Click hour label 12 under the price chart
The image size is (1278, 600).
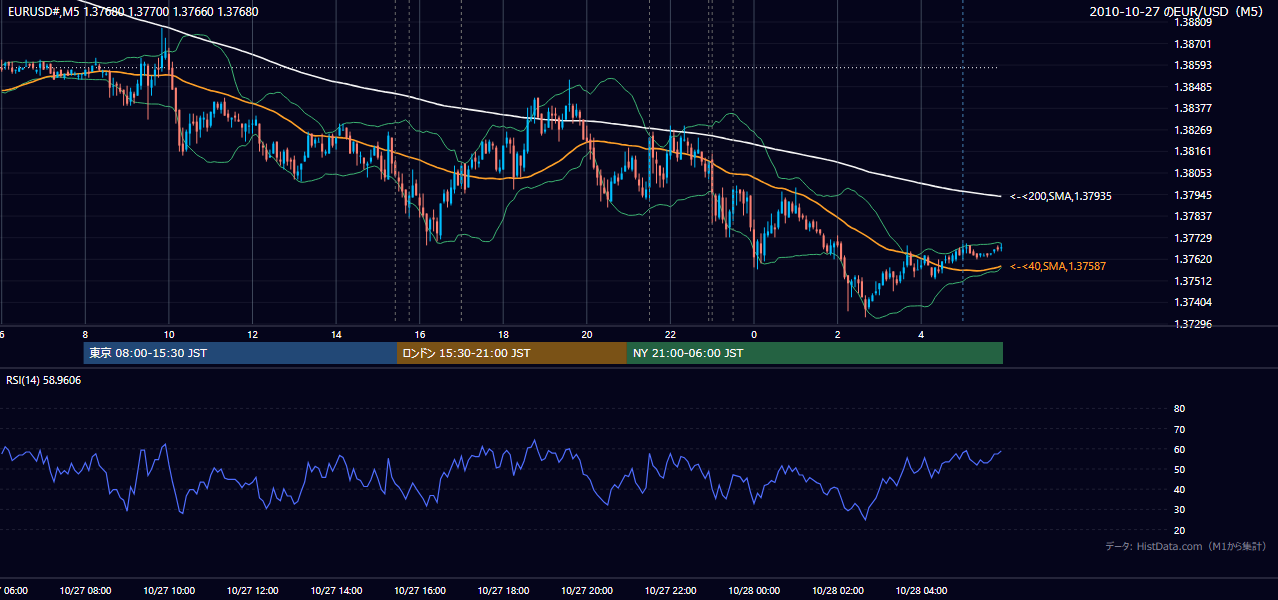pos(252,335)
